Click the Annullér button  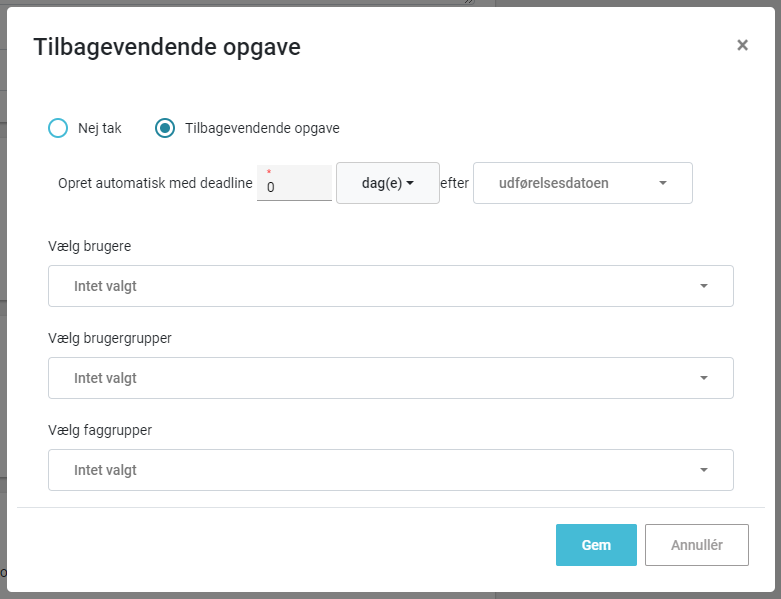[697, 545]
